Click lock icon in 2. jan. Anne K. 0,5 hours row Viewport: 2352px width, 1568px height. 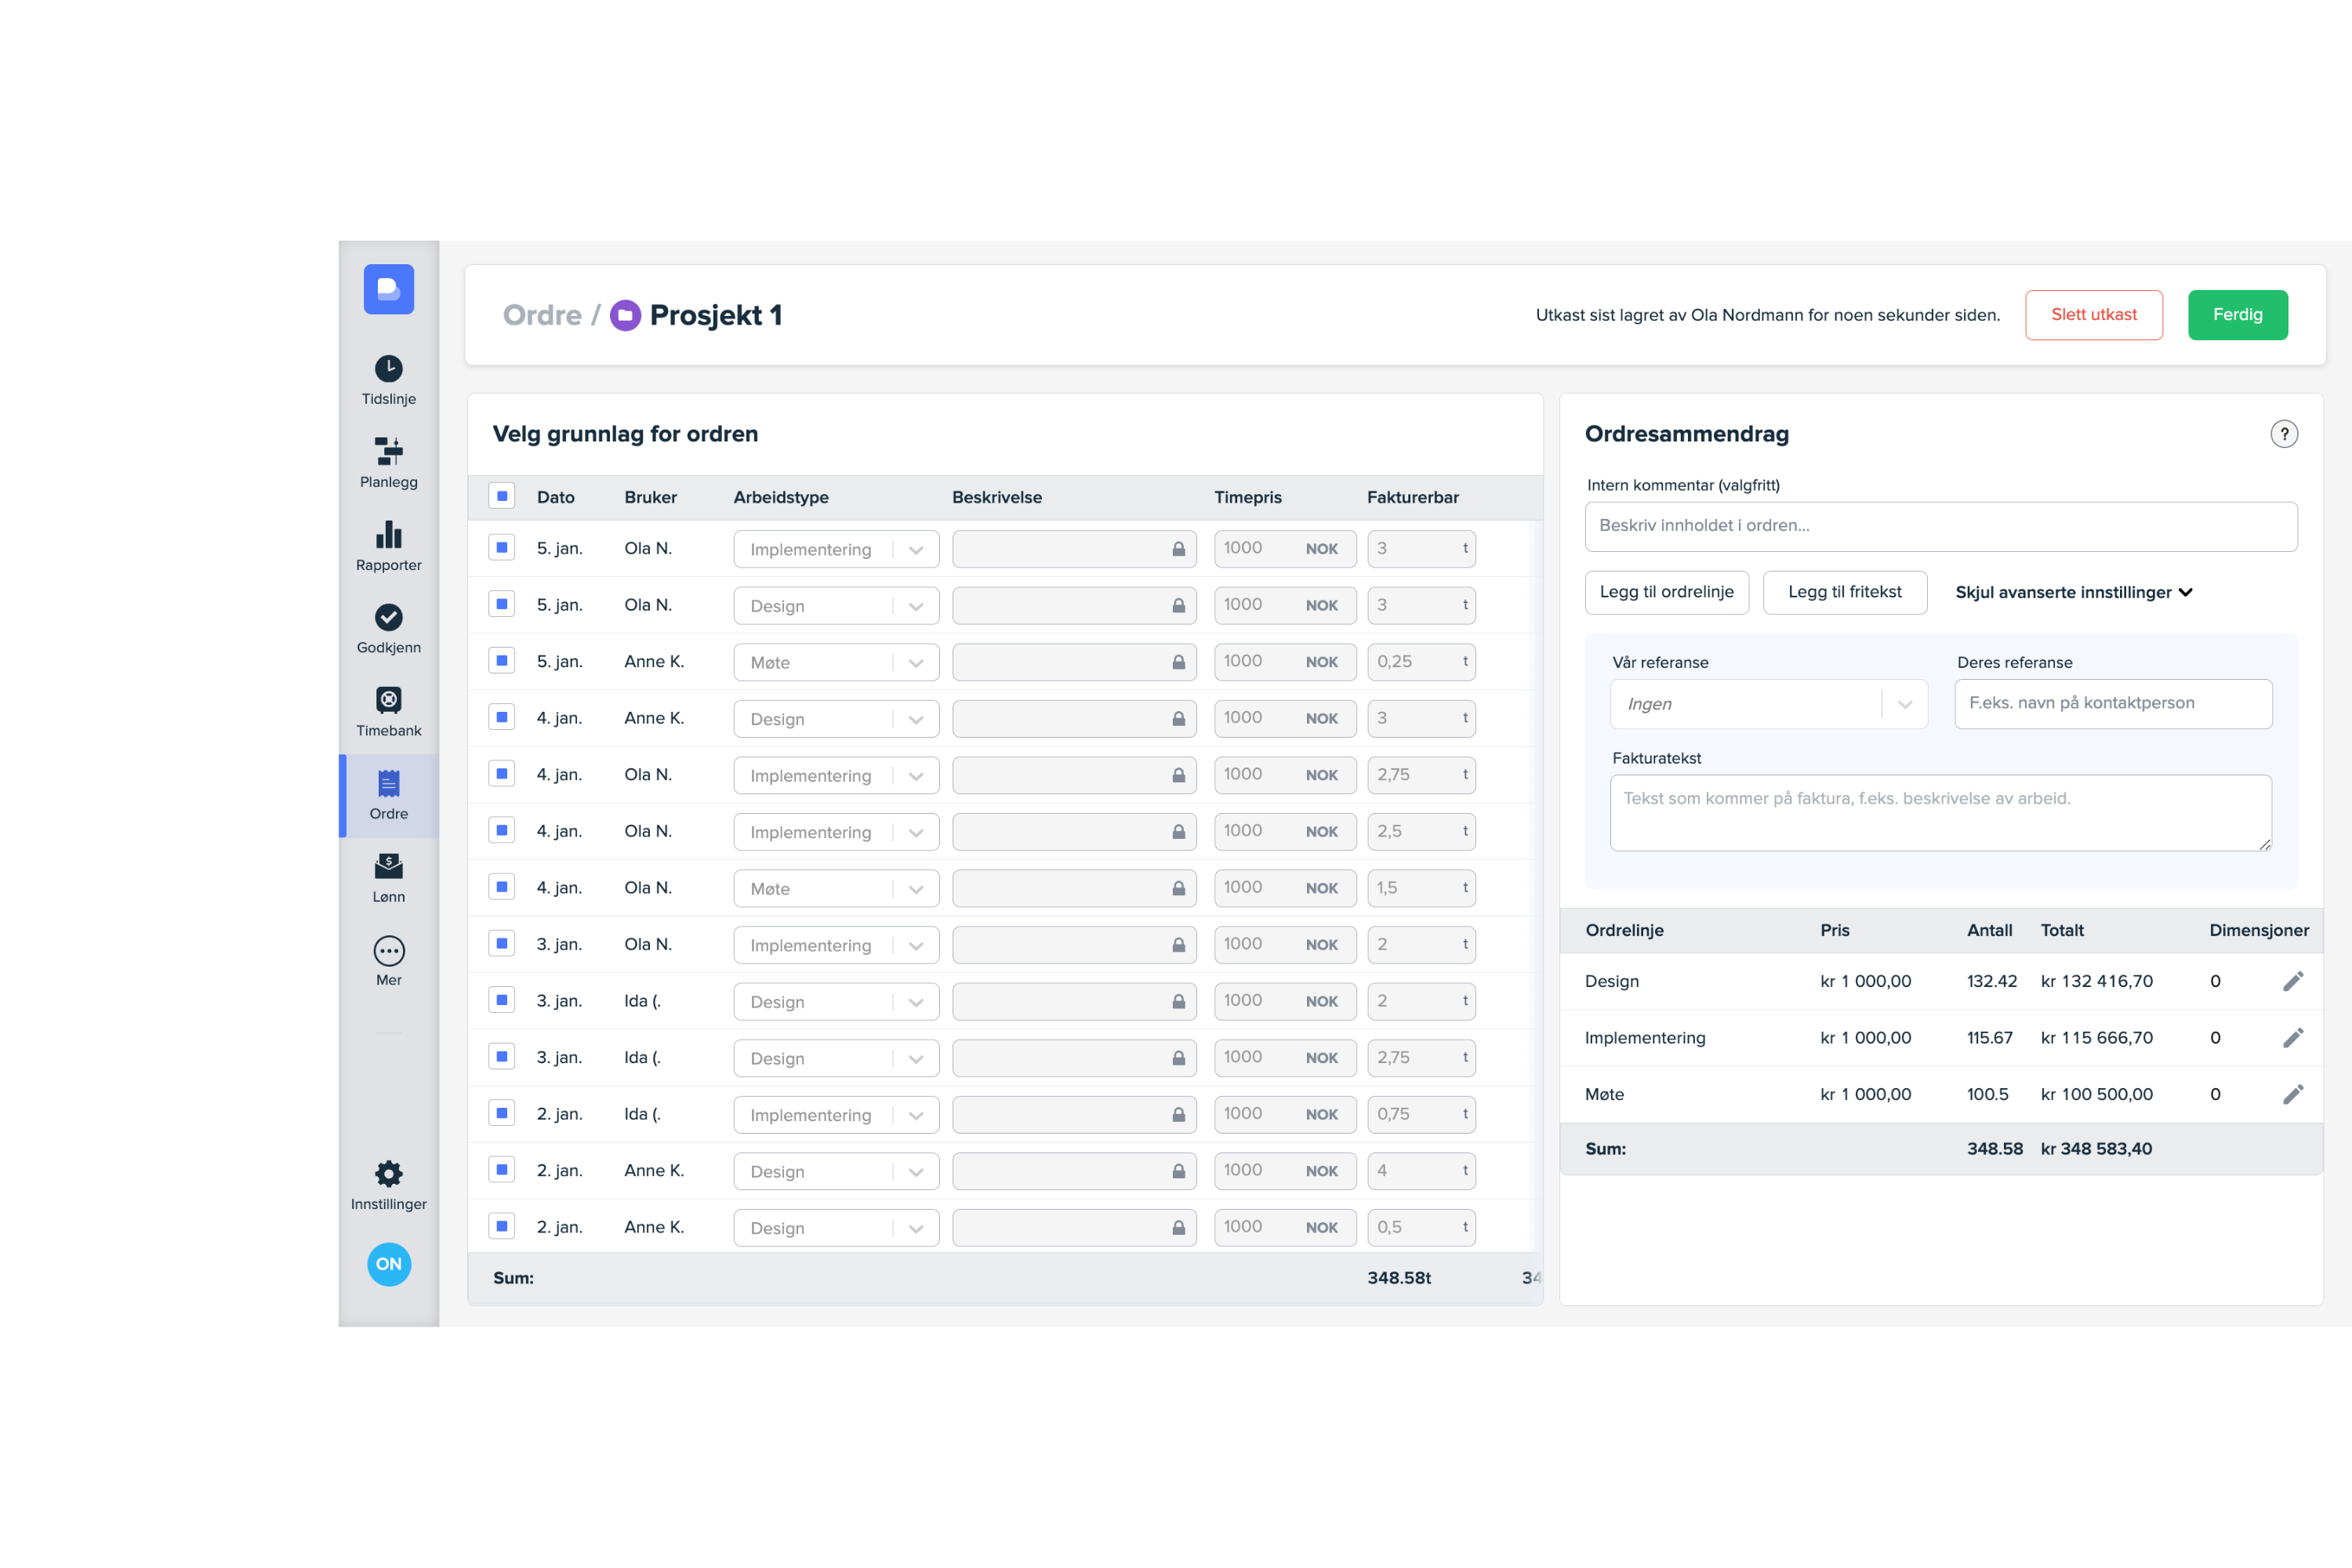point(1179,1228)
